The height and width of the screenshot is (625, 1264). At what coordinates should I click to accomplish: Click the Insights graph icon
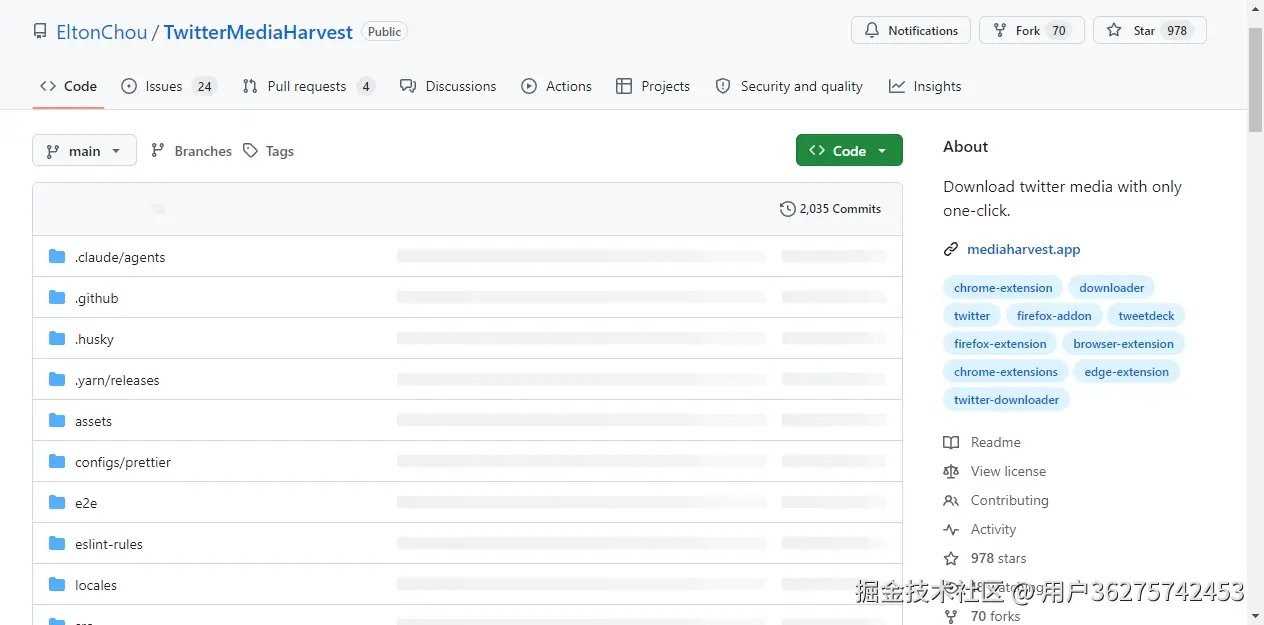897,86
